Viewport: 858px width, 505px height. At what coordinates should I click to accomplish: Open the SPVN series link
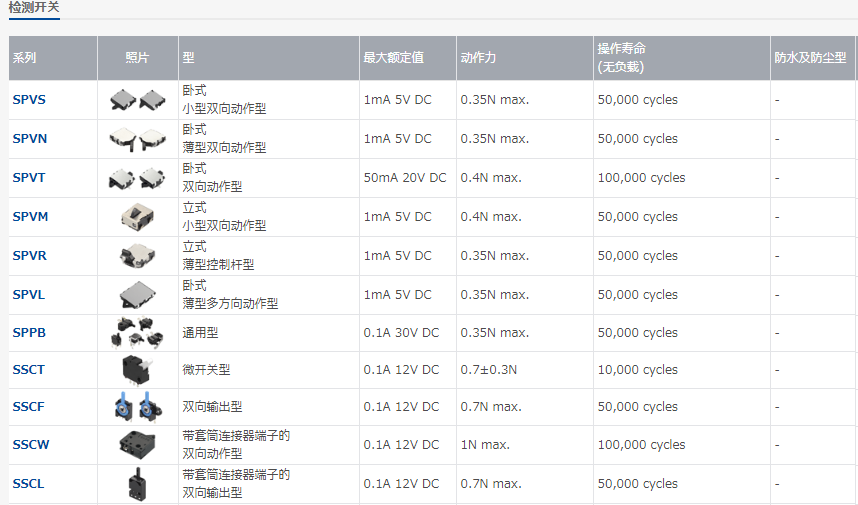[30, 139]
